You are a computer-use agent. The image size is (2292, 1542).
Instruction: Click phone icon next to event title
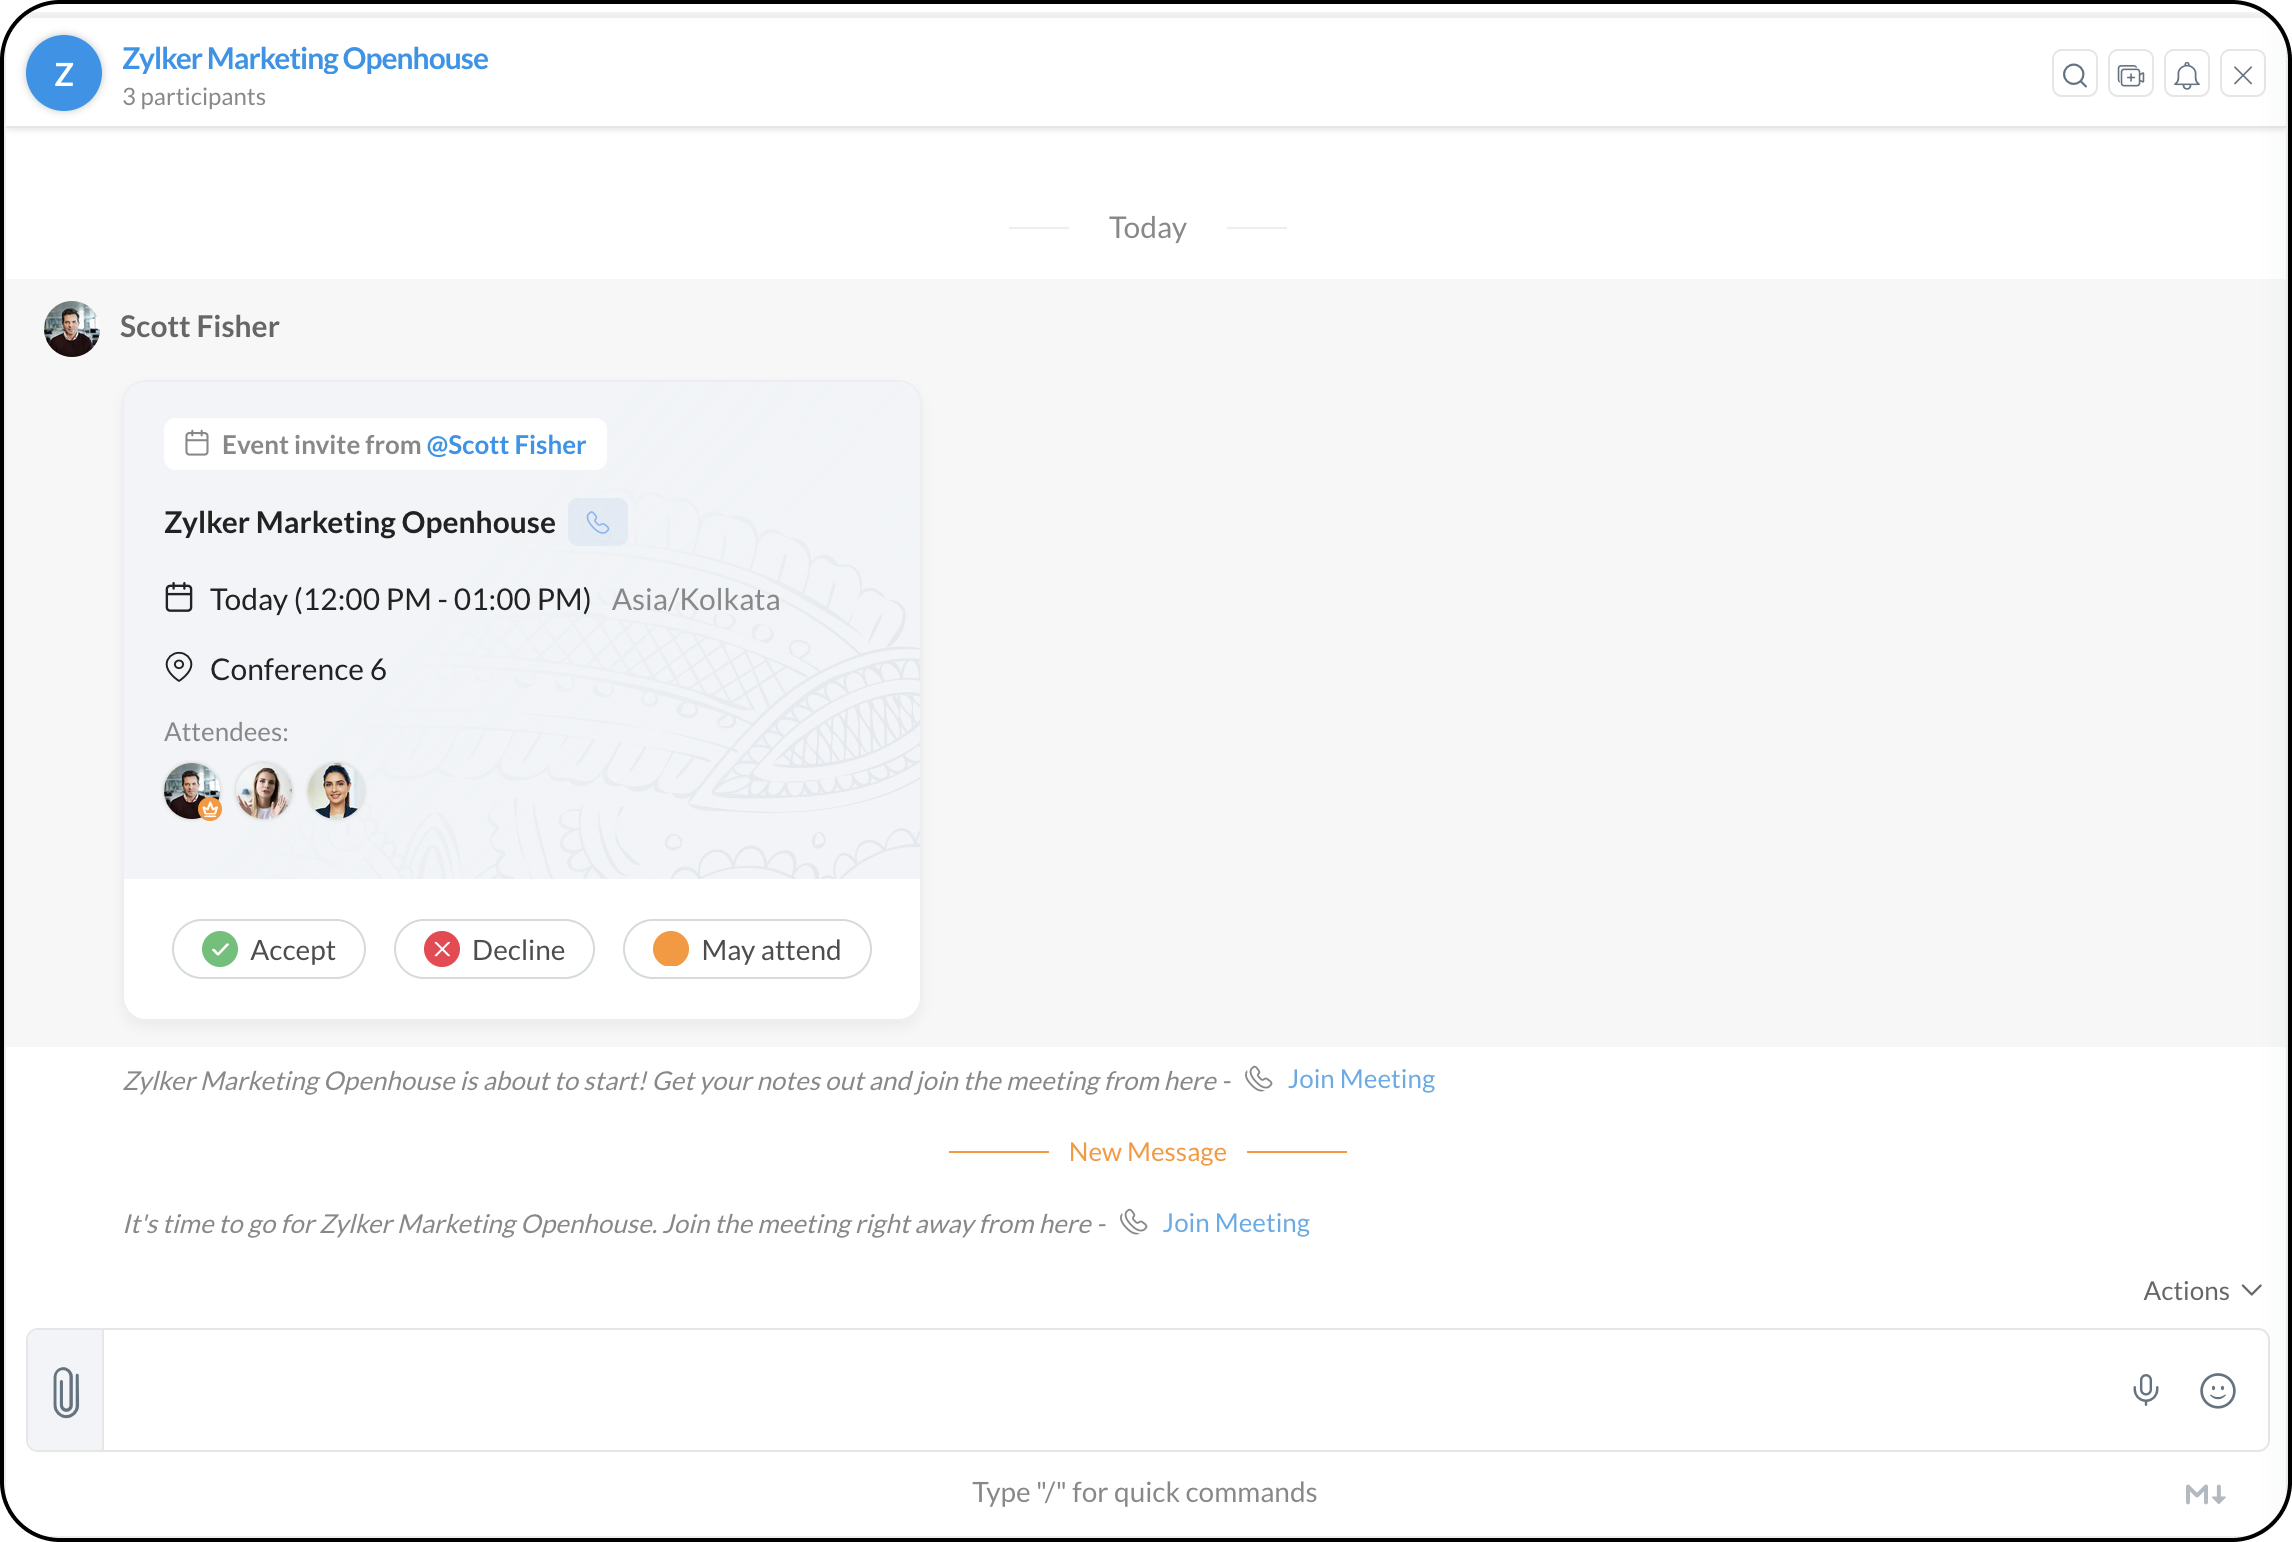(598, 522)
